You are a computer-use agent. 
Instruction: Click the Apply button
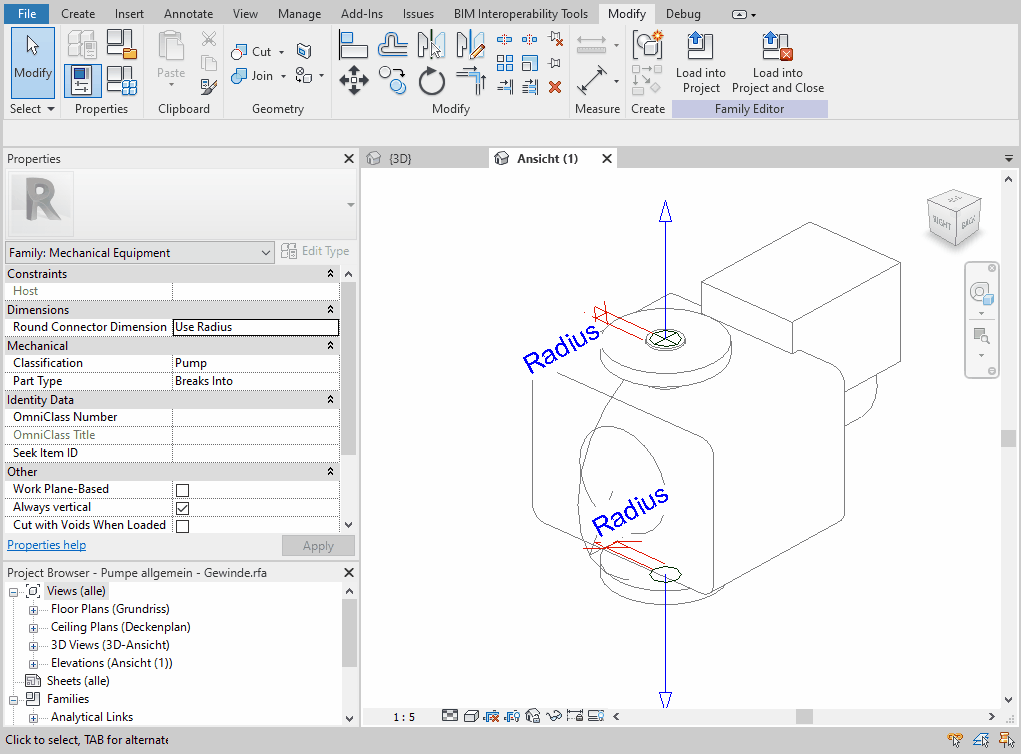point(318,546)
